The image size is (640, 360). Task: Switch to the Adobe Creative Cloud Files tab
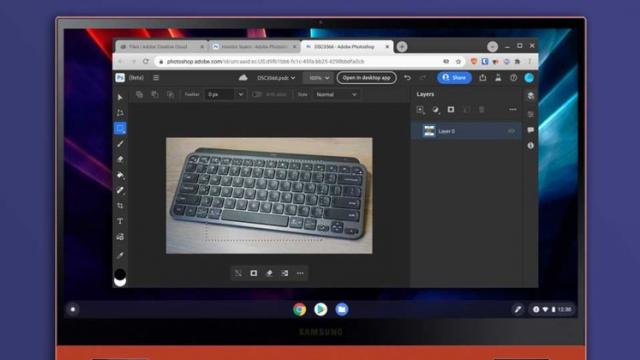161,47
